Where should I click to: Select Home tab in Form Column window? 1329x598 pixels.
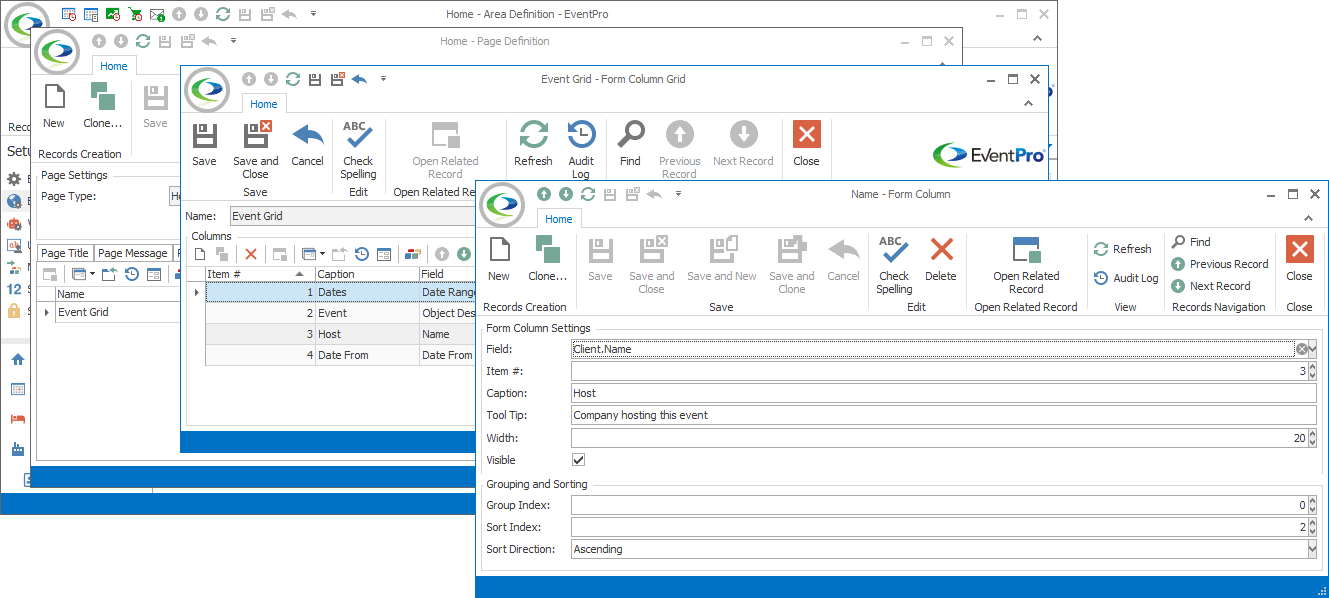click(559, 219)
